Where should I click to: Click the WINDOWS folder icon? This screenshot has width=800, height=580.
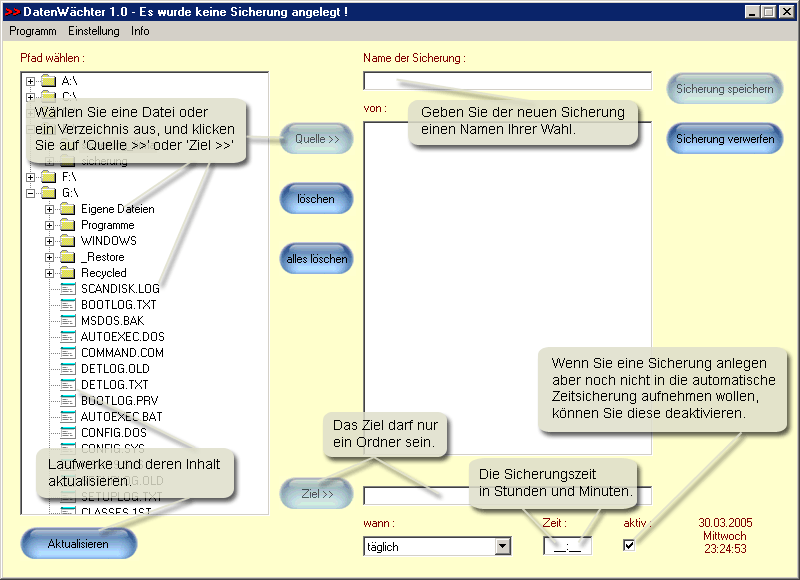point(68,241)
